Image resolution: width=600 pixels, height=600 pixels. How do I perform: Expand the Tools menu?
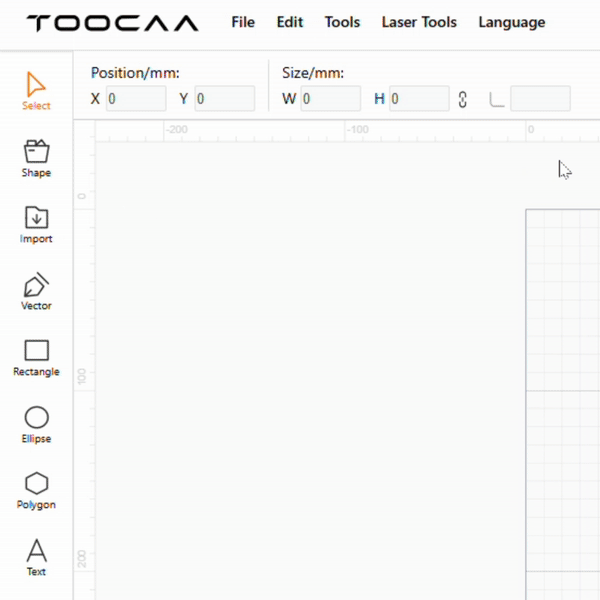[342, 22]
